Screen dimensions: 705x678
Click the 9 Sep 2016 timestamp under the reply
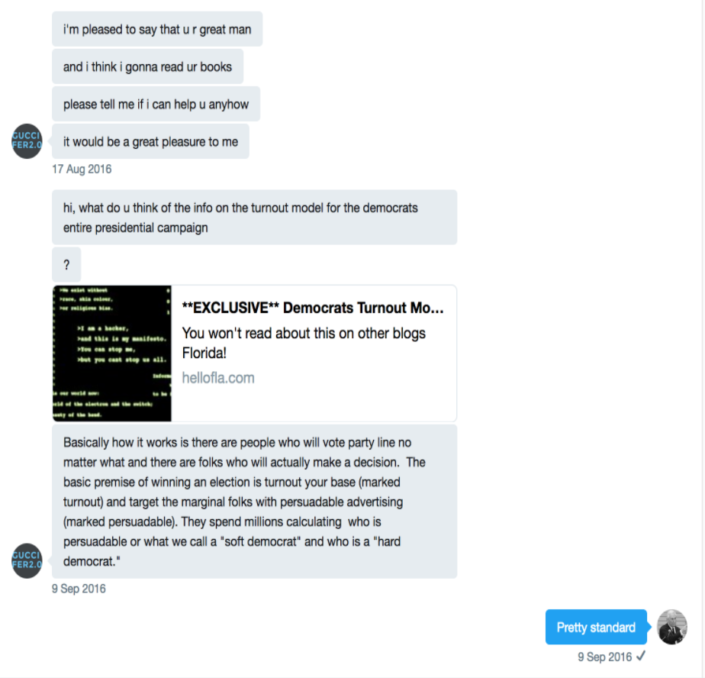pyautogui.click(x=605, y=656)
